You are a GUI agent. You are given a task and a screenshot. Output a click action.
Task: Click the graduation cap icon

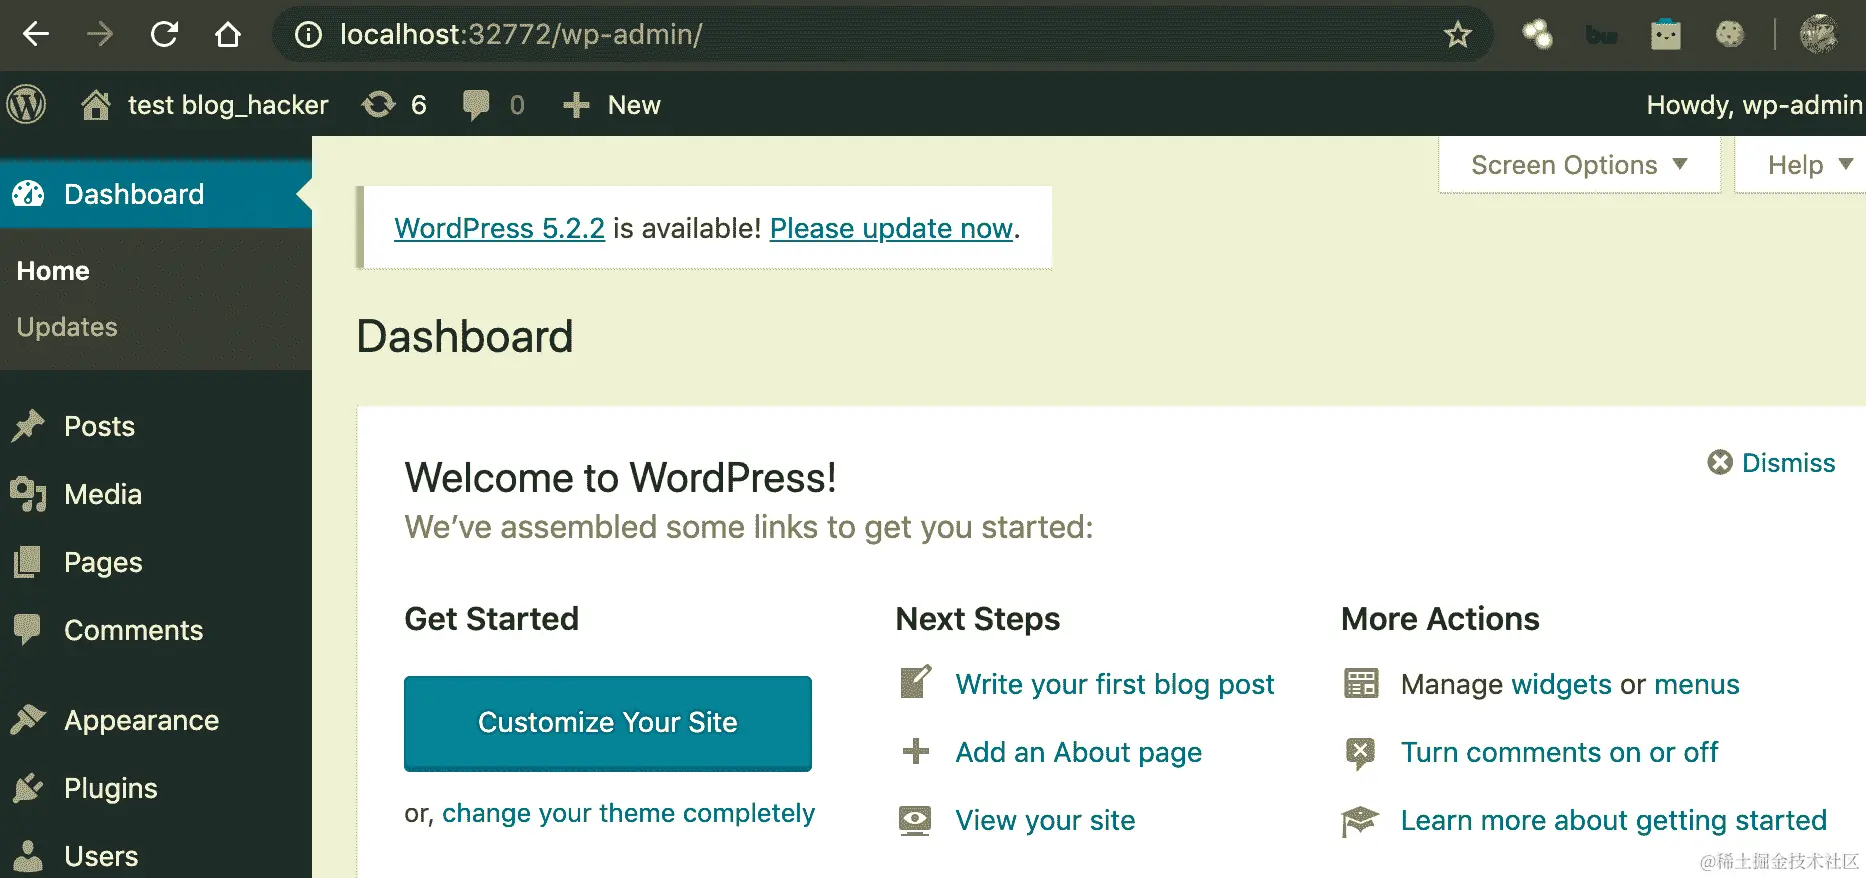point(1360,821)
